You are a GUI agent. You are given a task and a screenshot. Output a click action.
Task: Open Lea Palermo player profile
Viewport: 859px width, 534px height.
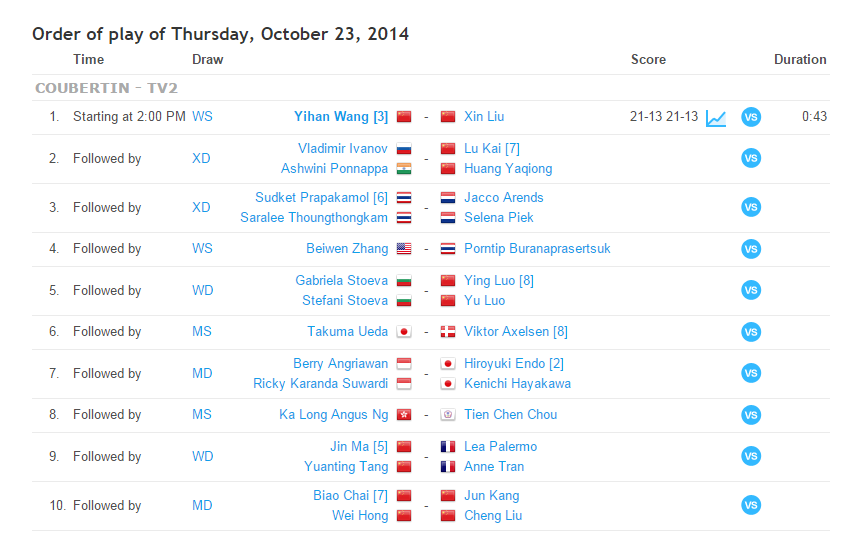pos(500,447)
